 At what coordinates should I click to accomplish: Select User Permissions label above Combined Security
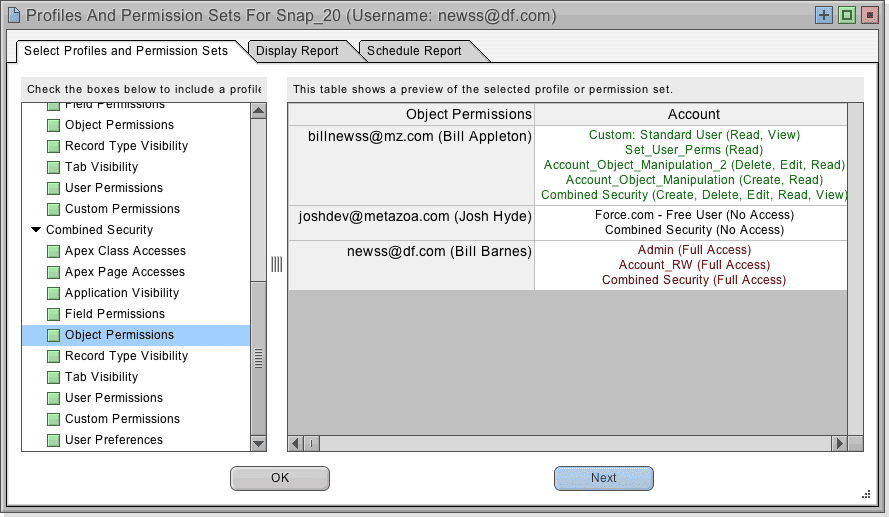pyautogui.click(x=114, y=188)
